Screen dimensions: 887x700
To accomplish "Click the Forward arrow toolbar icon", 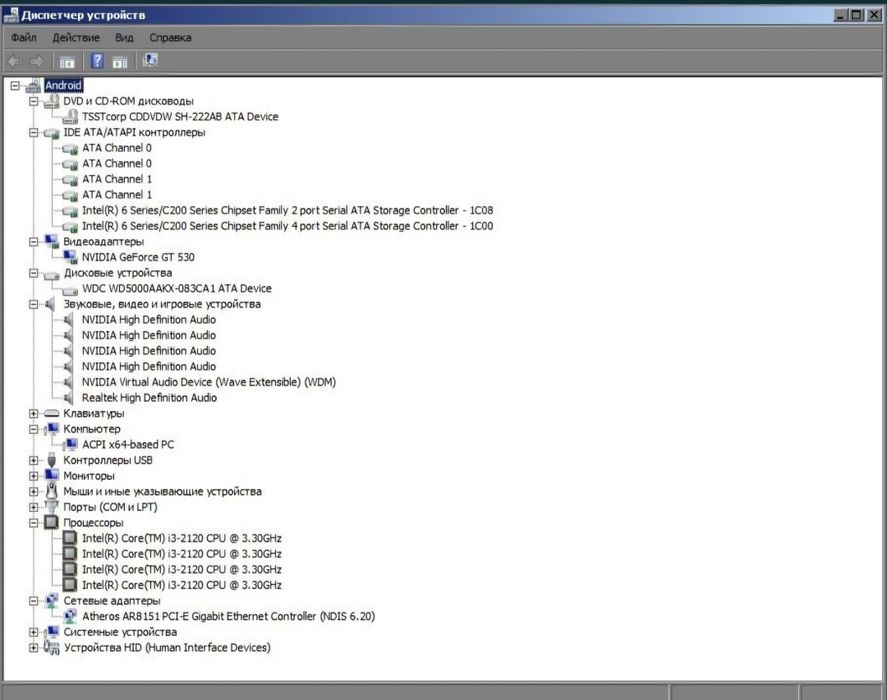I will point(36,61).
